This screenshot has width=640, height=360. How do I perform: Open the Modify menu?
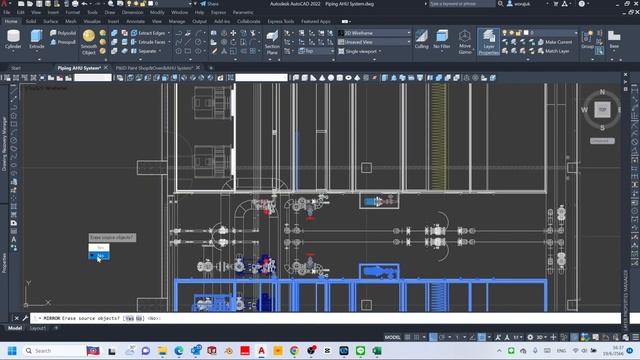(x=157, y=13)
